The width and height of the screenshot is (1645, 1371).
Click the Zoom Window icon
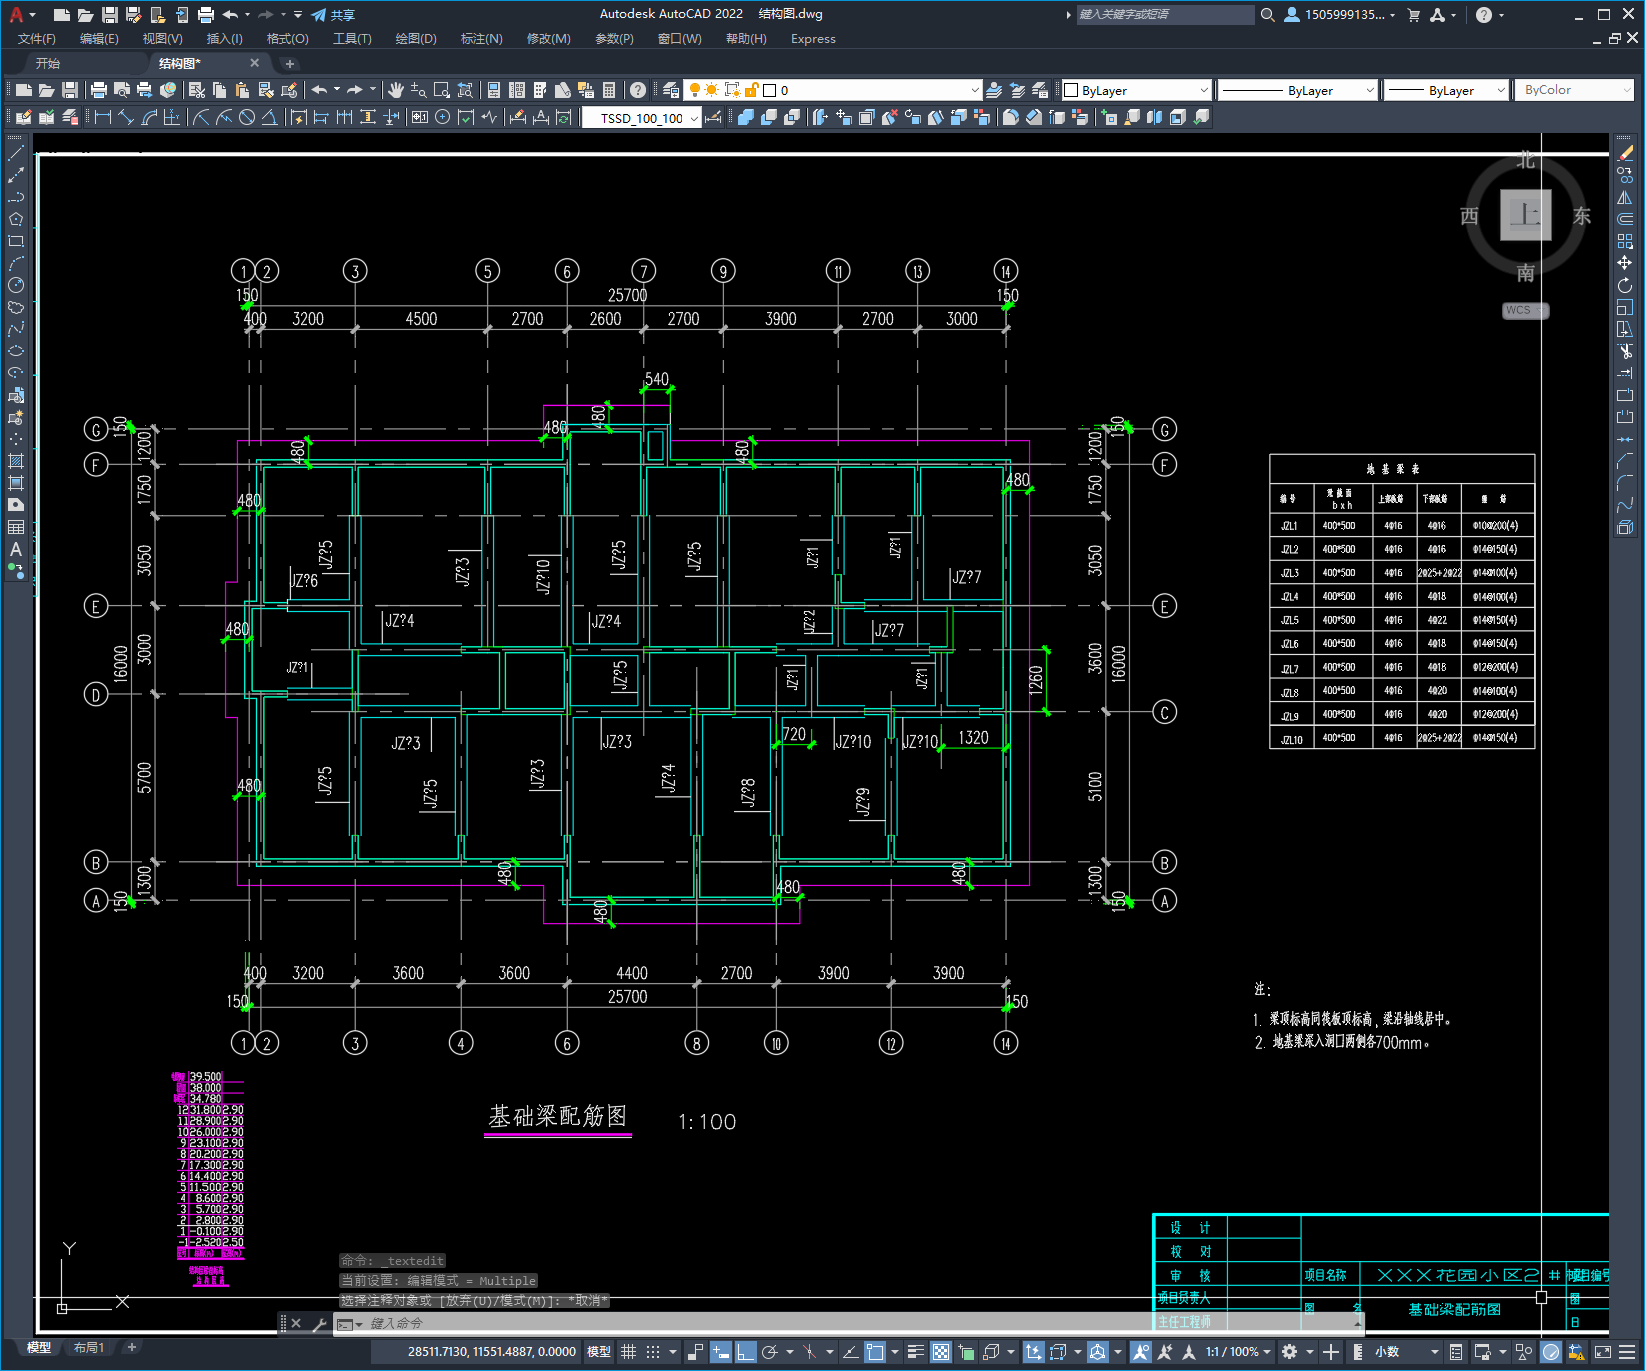(442, 90)
